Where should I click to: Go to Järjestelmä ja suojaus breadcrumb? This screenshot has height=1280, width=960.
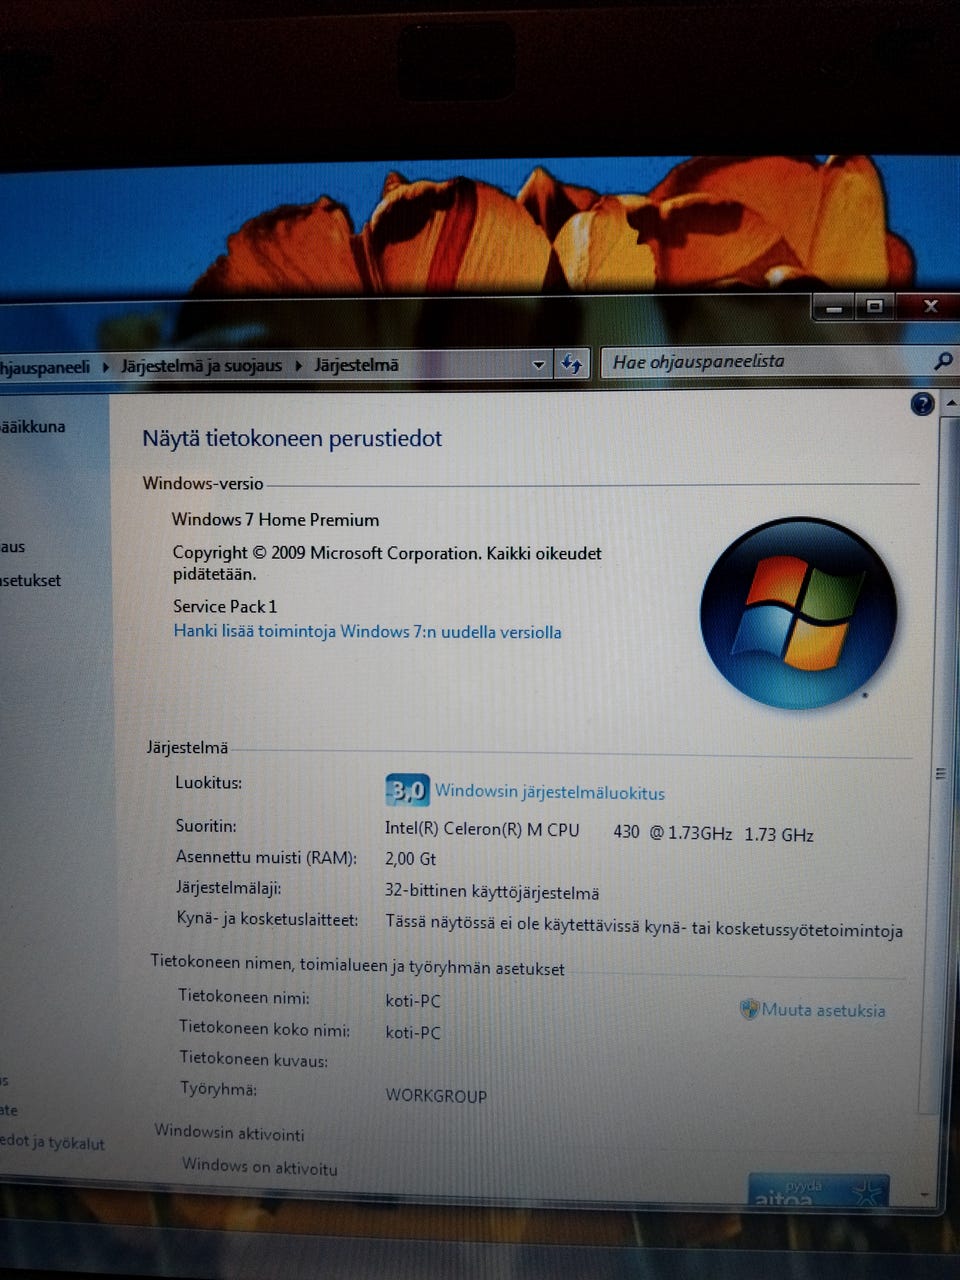point(201,366)
